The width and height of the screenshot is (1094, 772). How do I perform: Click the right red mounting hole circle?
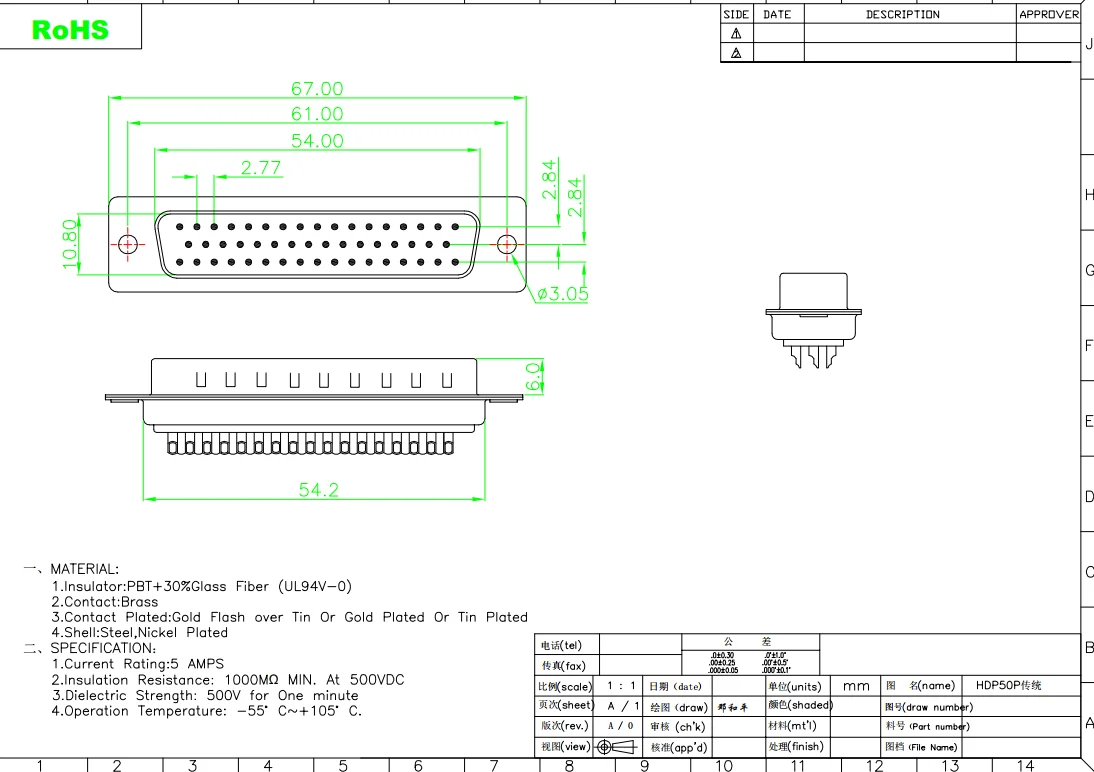coord(506,243)
